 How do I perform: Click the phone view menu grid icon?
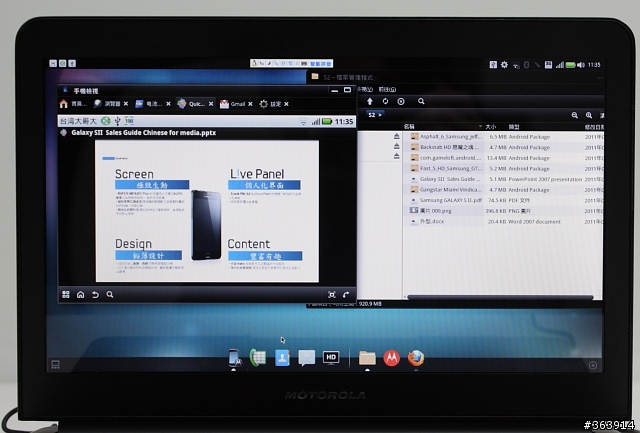(x=66, y=294)
